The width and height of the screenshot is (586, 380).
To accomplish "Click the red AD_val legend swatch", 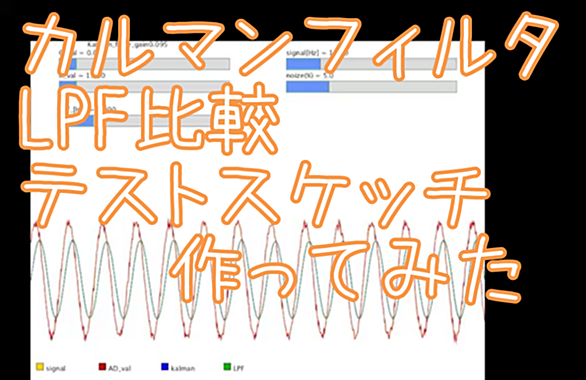I will click(102, 367).
